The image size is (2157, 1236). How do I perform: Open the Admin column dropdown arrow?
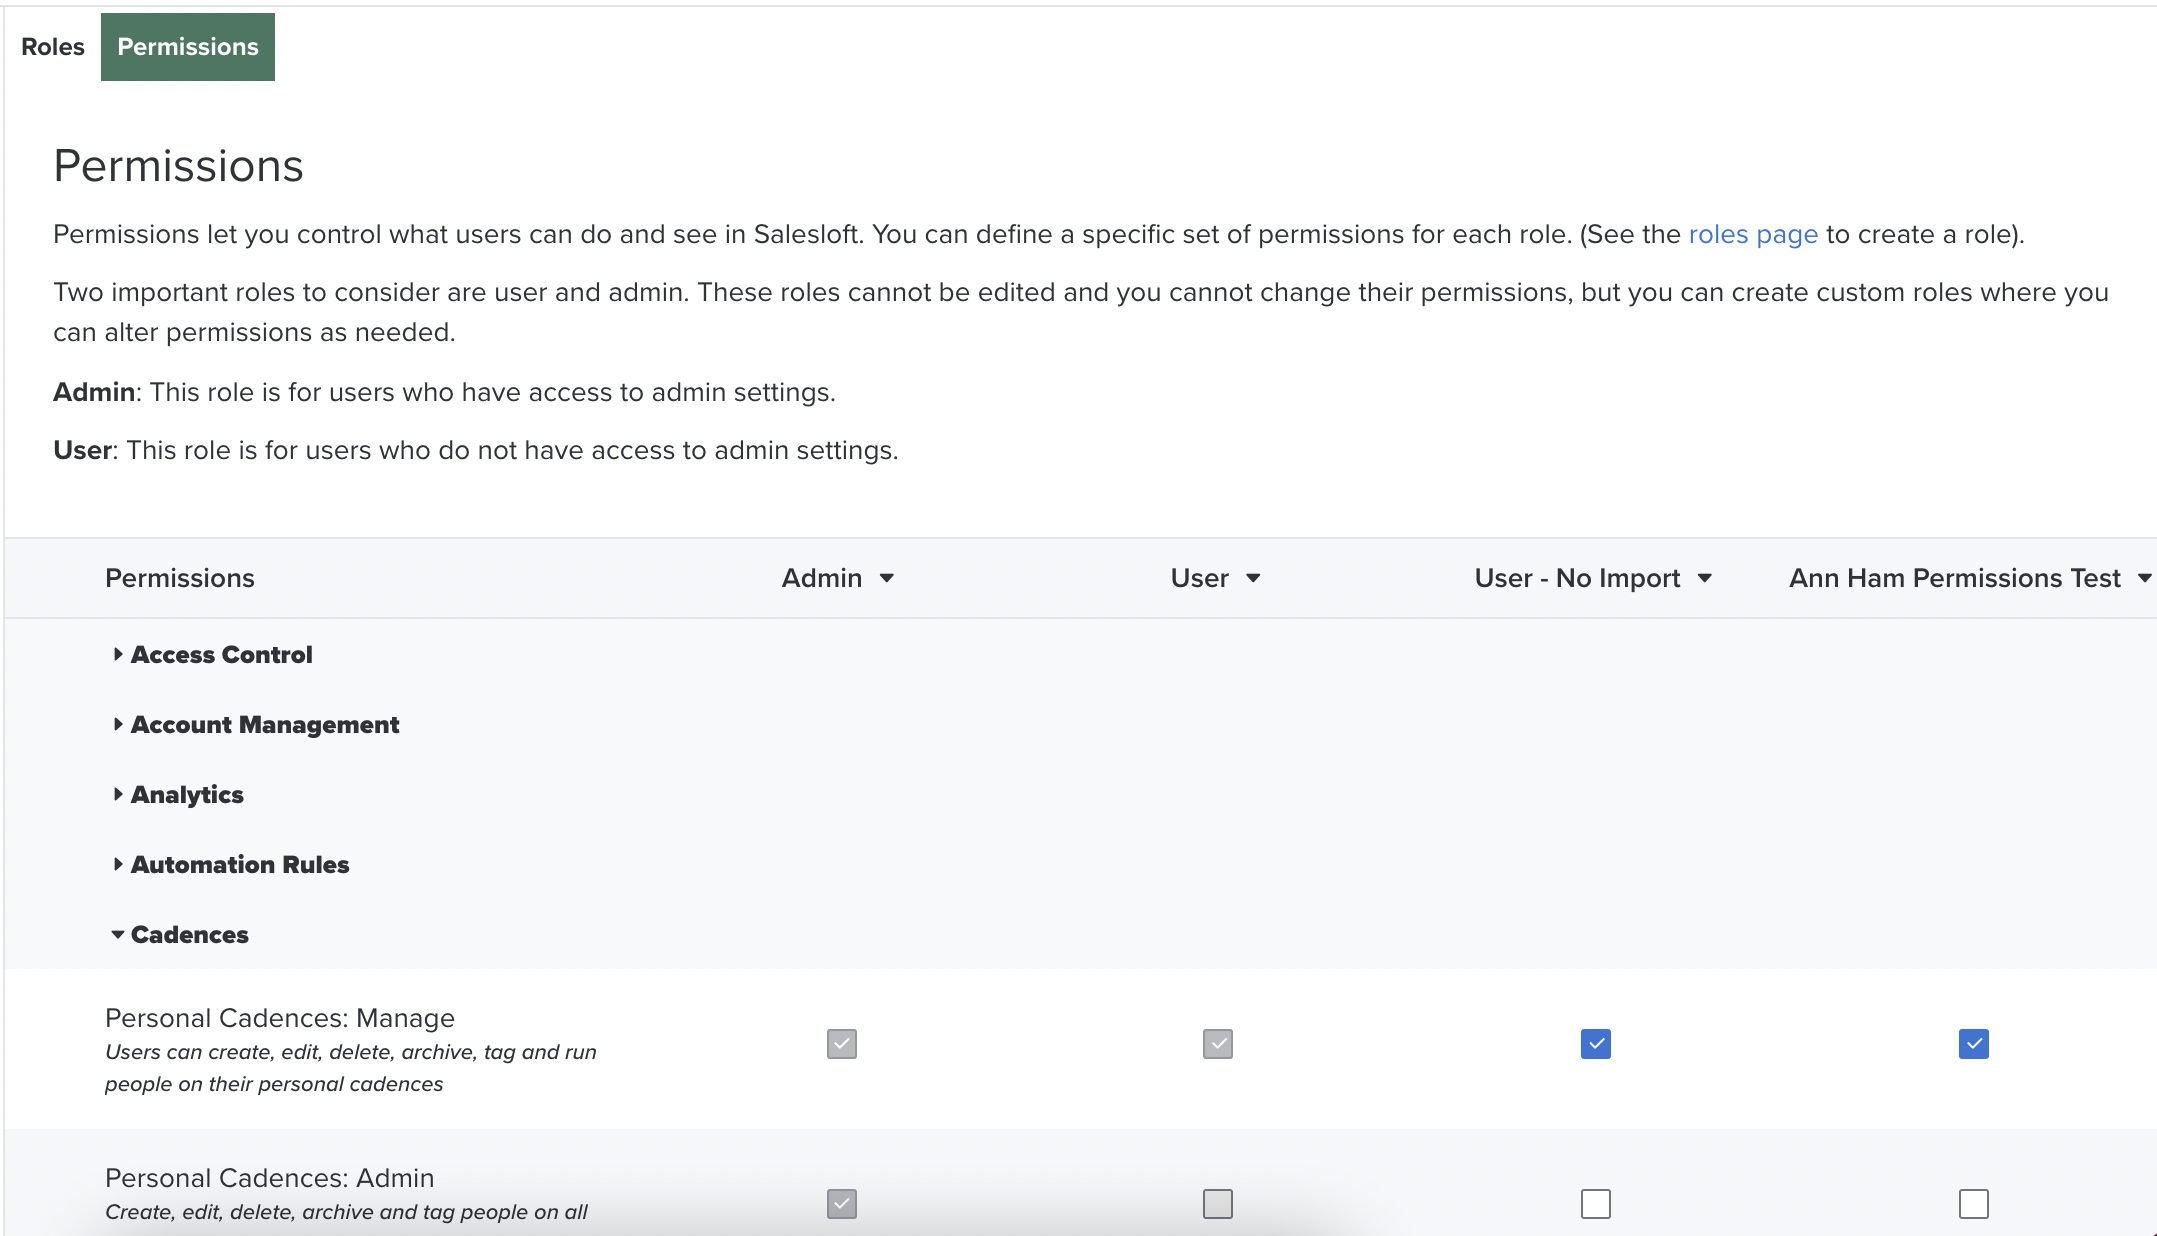pos(886,578)
